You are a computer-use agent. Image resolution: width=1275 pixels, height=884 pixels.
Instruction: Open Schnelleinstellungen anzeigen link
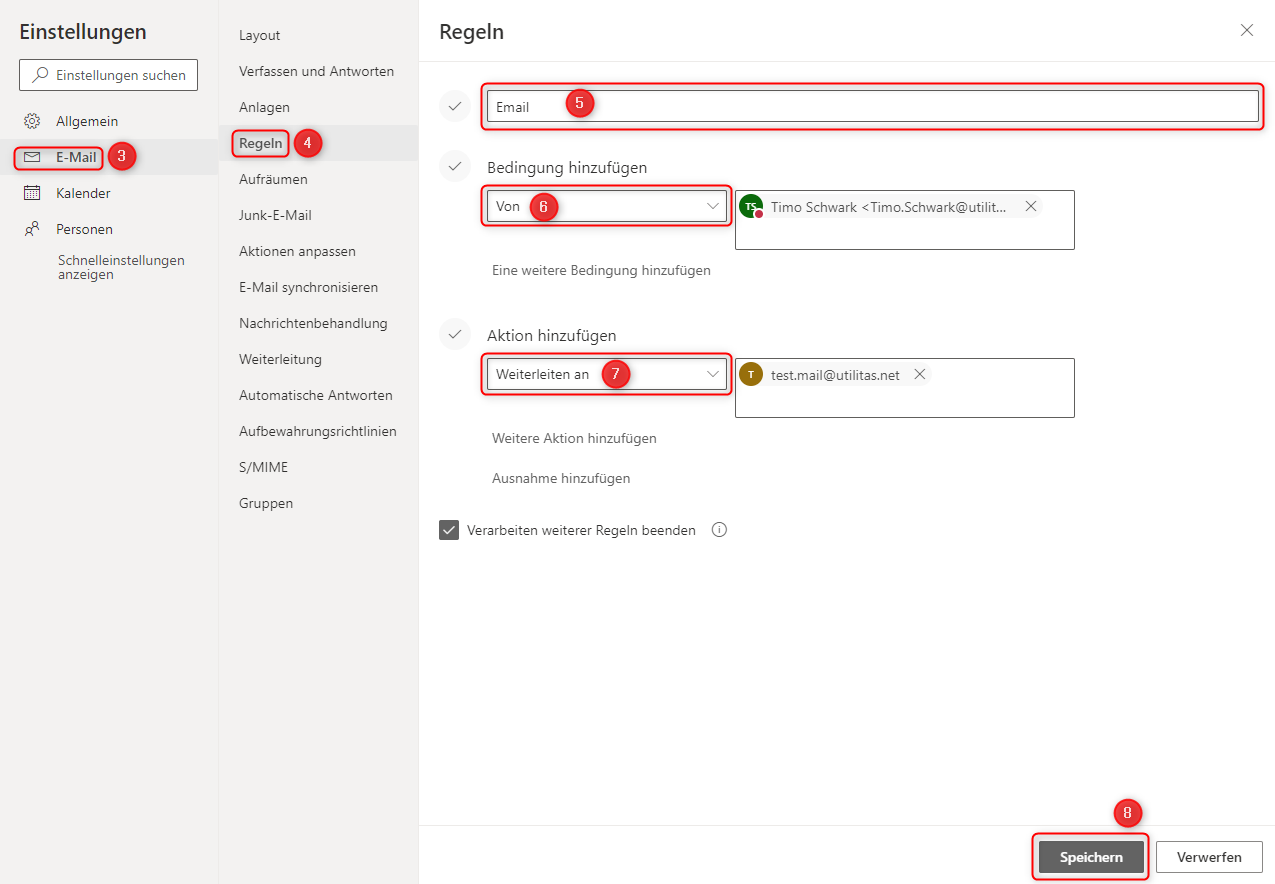coord(120,267)
